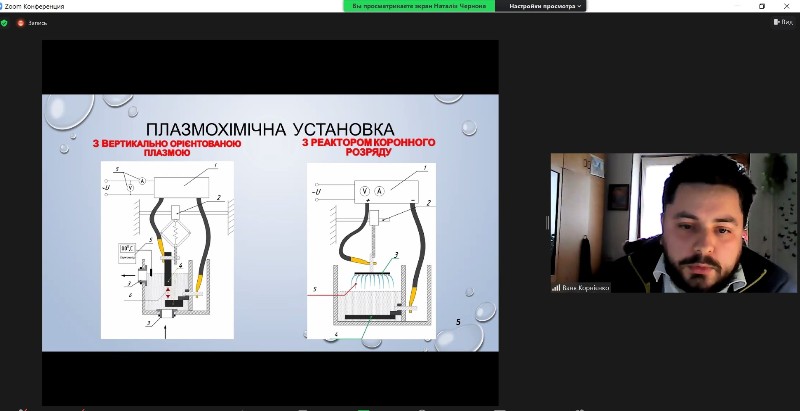Click the signal strength icon beside participant name
Image resolution: width=800 pixels, height=411 pixels.
(556, 288)
